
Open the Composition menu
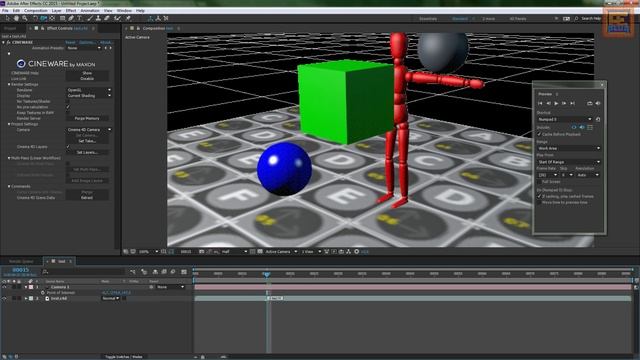coord(36,11)
